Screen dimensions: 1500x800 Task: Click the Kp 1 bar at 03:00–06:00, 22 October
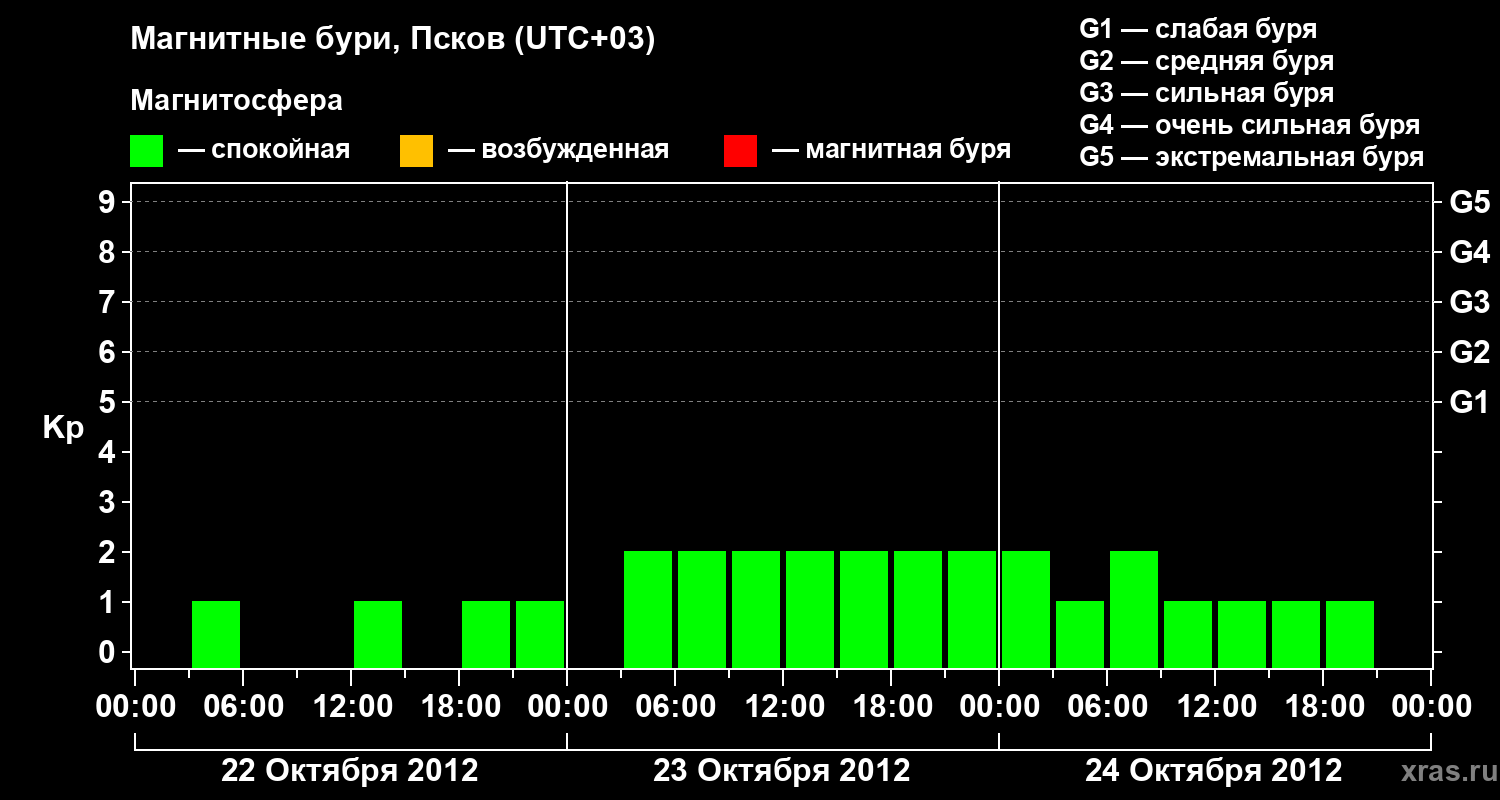[x=216, y=634]
